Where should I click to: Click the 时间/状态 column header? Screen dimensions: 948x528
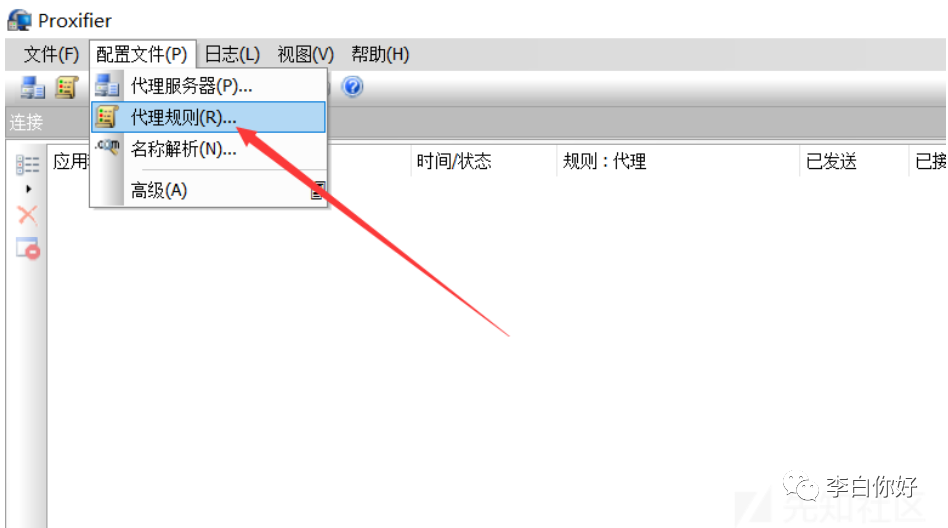pos(453,161)
